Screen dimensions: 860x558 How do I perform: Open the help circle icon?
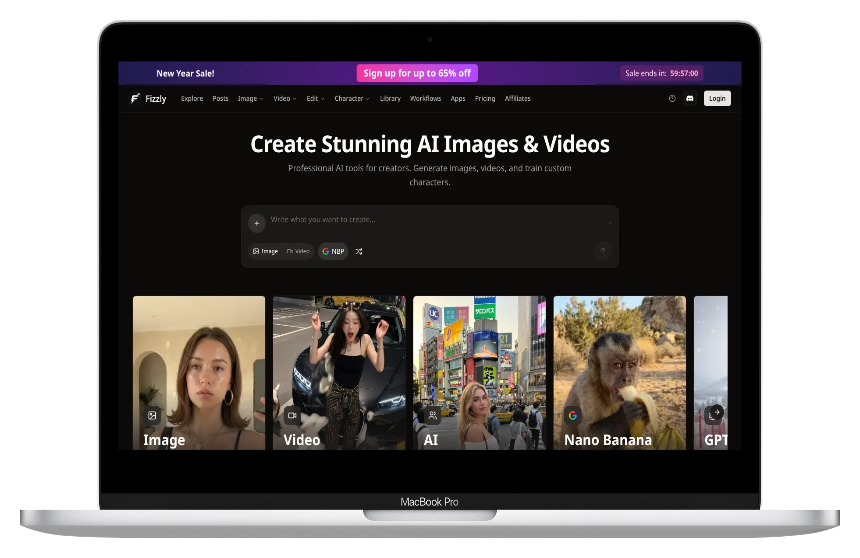672,98
